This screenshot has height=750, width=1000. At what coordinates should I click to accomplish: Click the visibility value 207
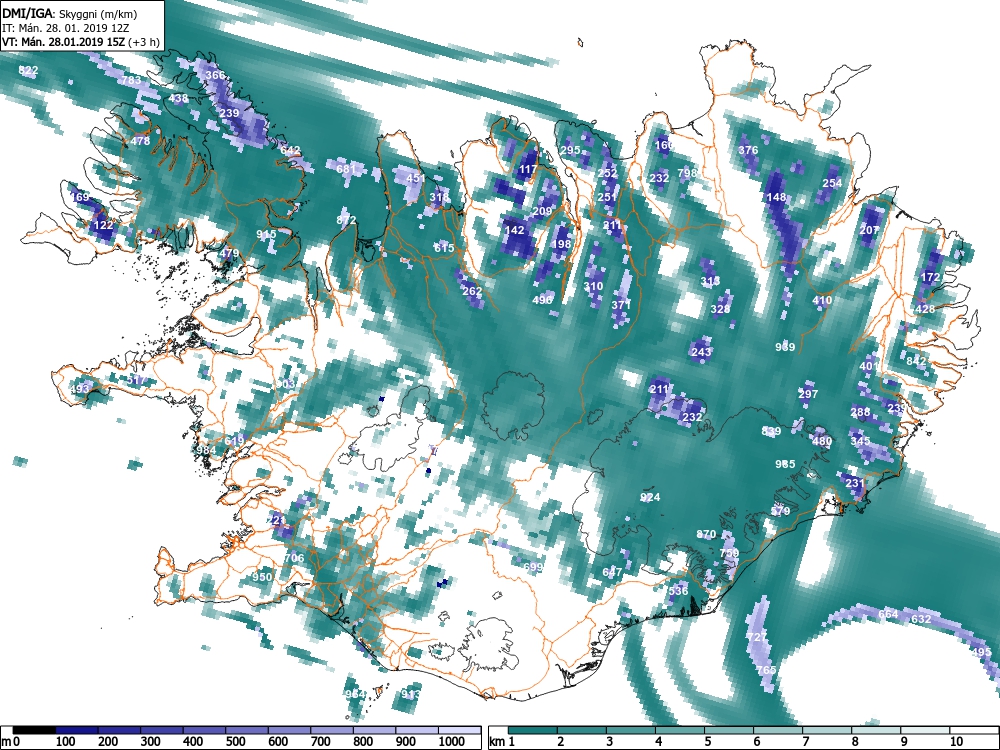869,230
